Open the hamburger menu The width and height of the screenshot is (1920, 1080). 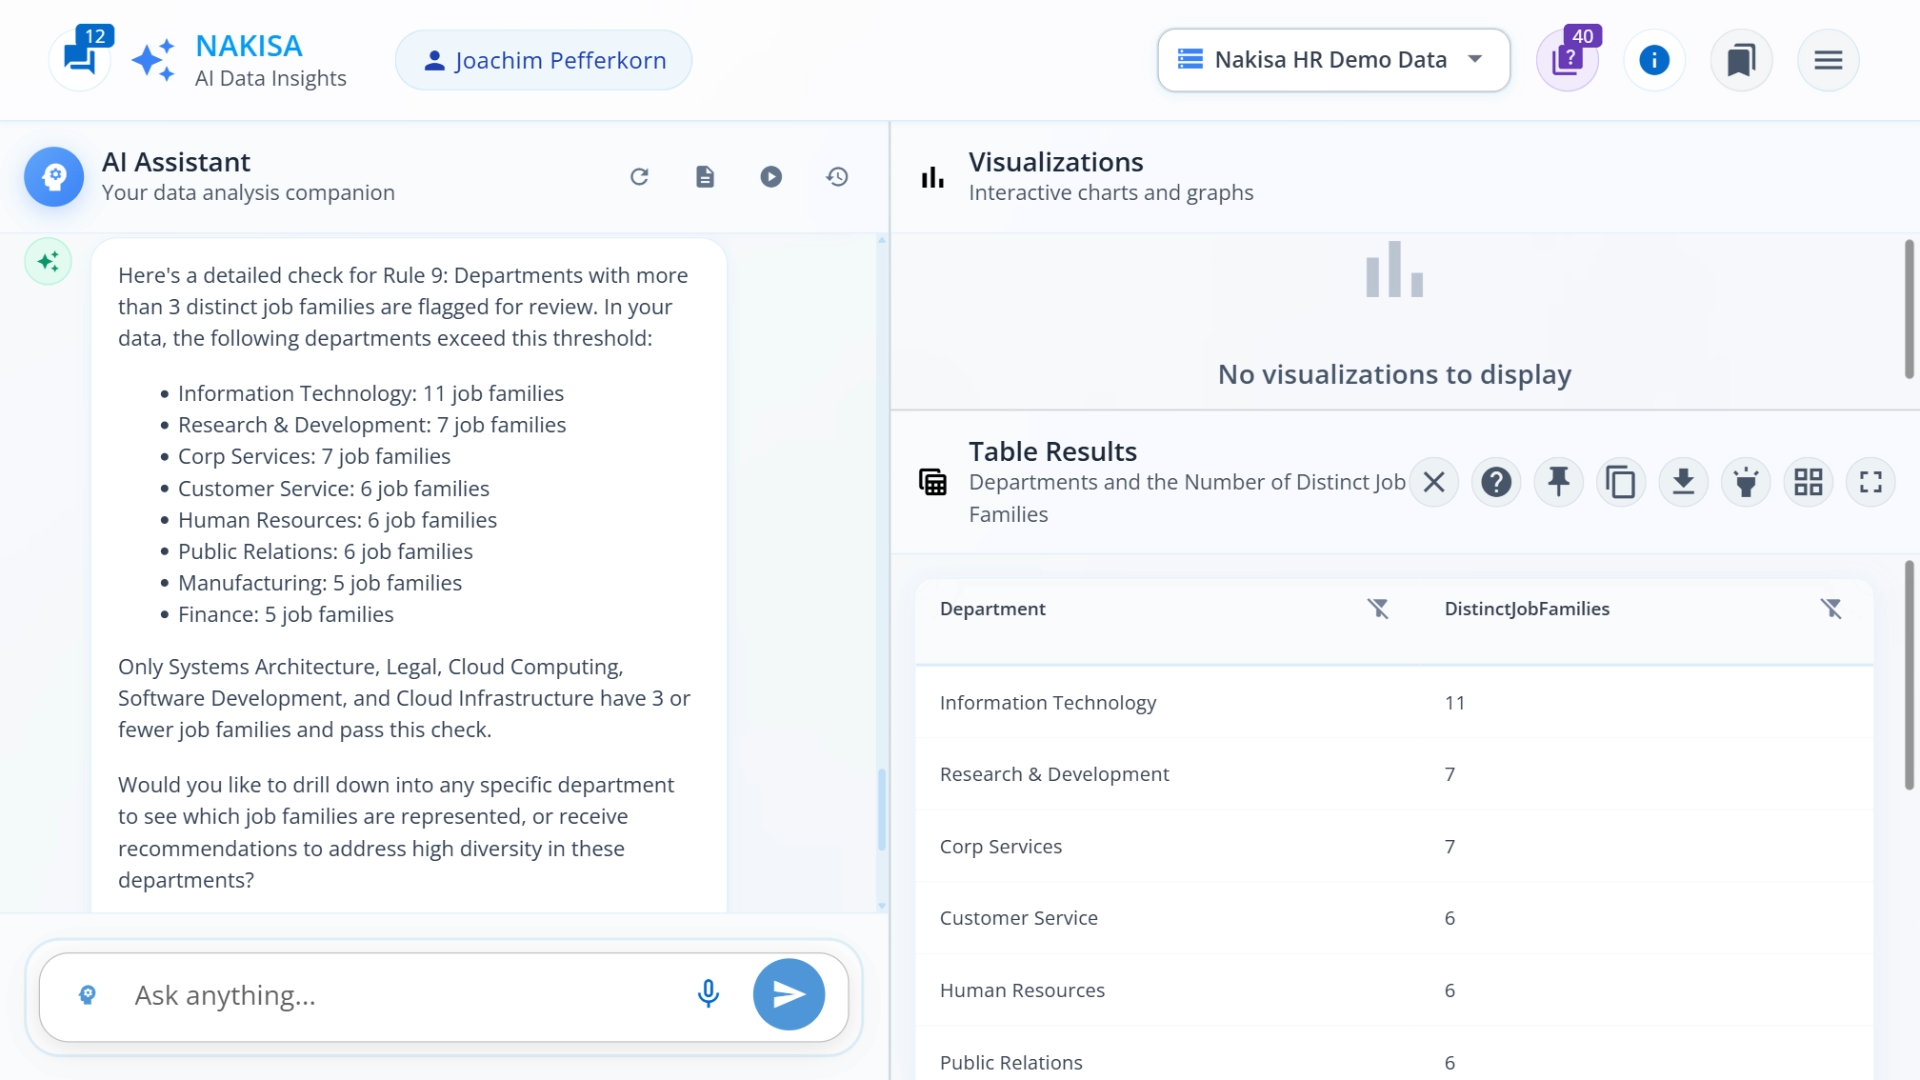[x=1827, y=60]
